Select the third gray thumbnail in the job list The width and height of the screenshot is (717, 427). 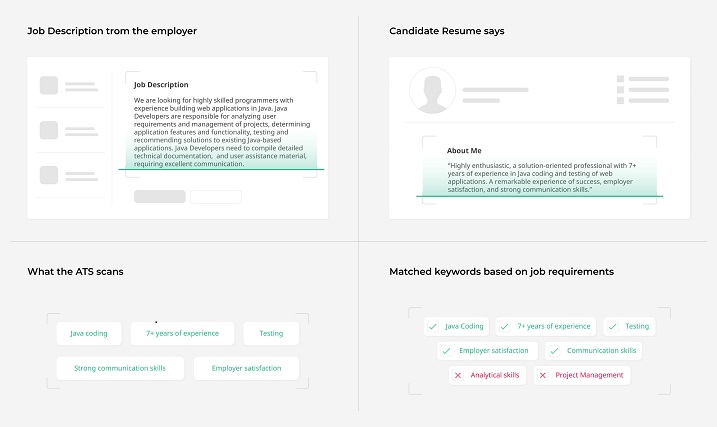click(x=49, y=175)
